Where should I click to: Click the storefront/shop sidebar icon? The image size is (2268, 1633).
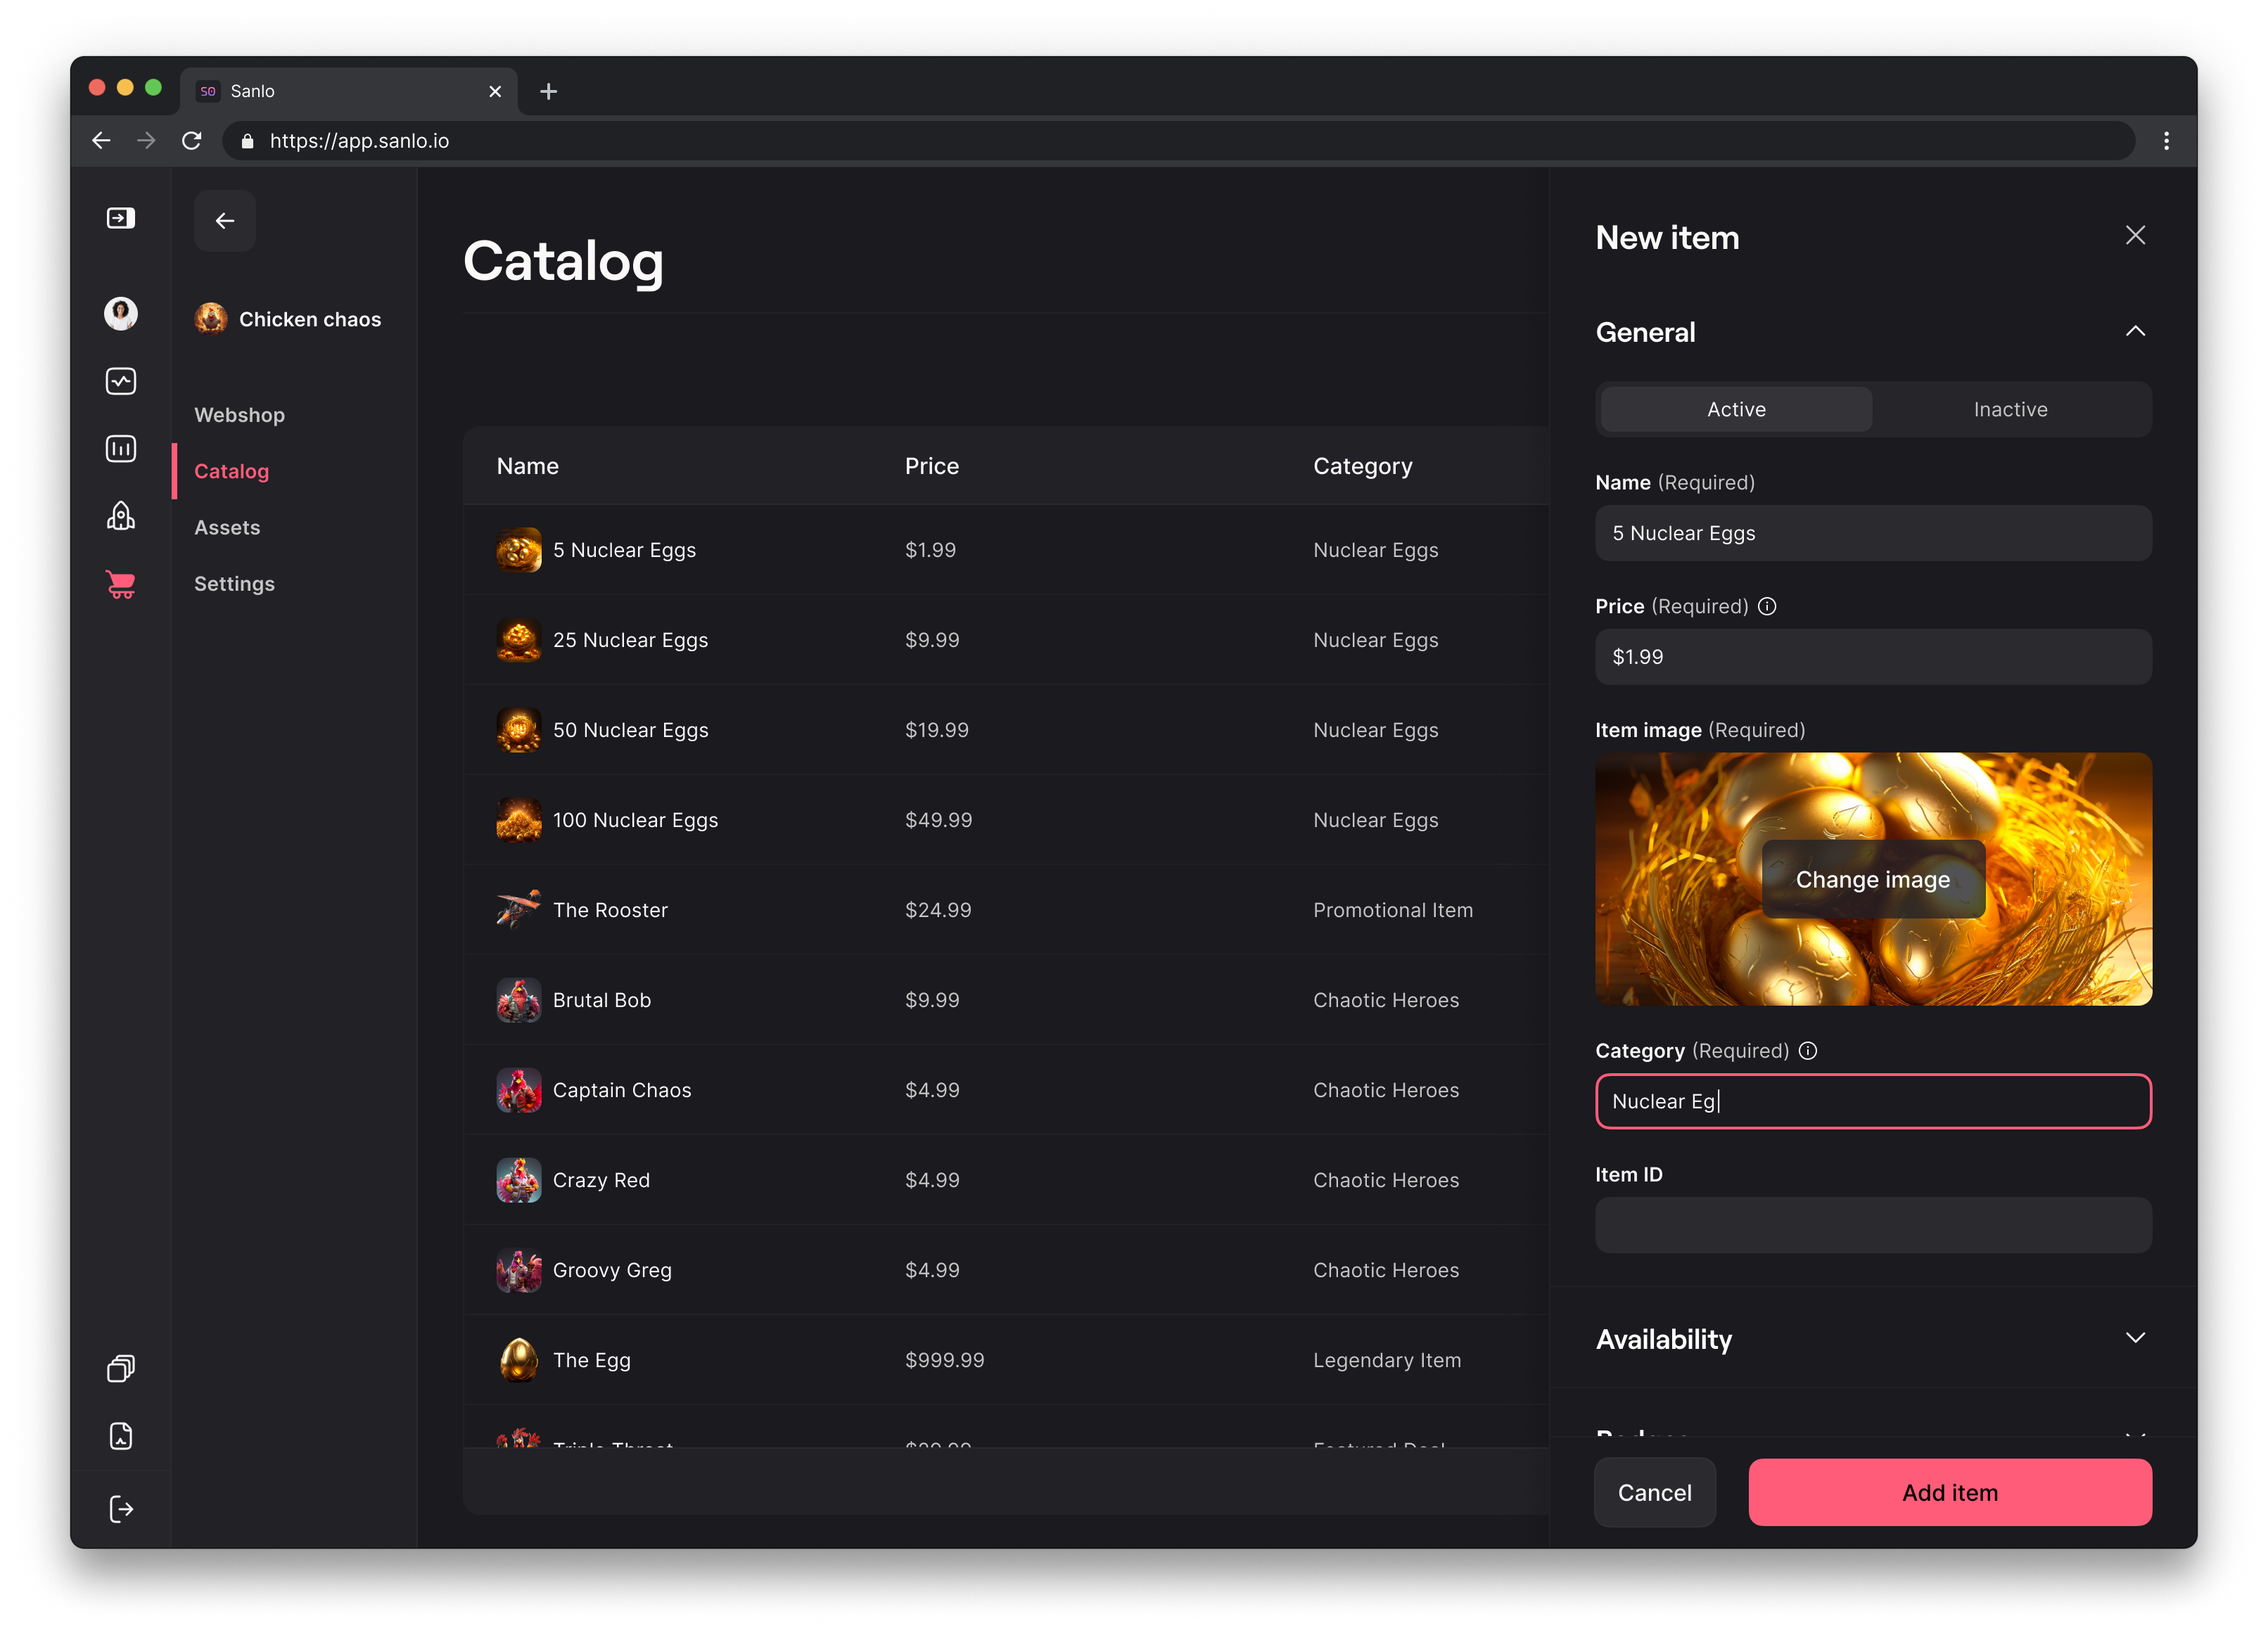coord(120,584)
